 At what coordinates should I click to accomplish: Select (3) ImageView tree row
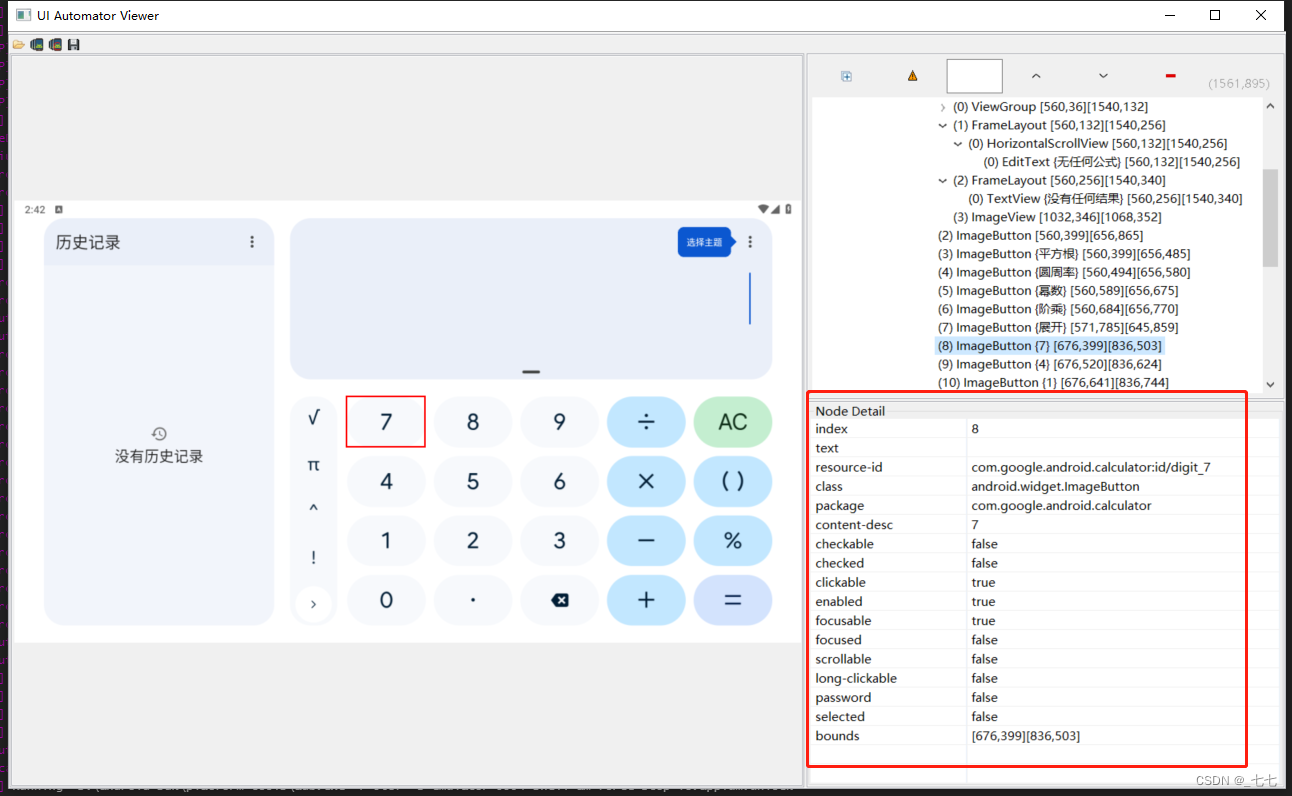tap(1057, 217)
